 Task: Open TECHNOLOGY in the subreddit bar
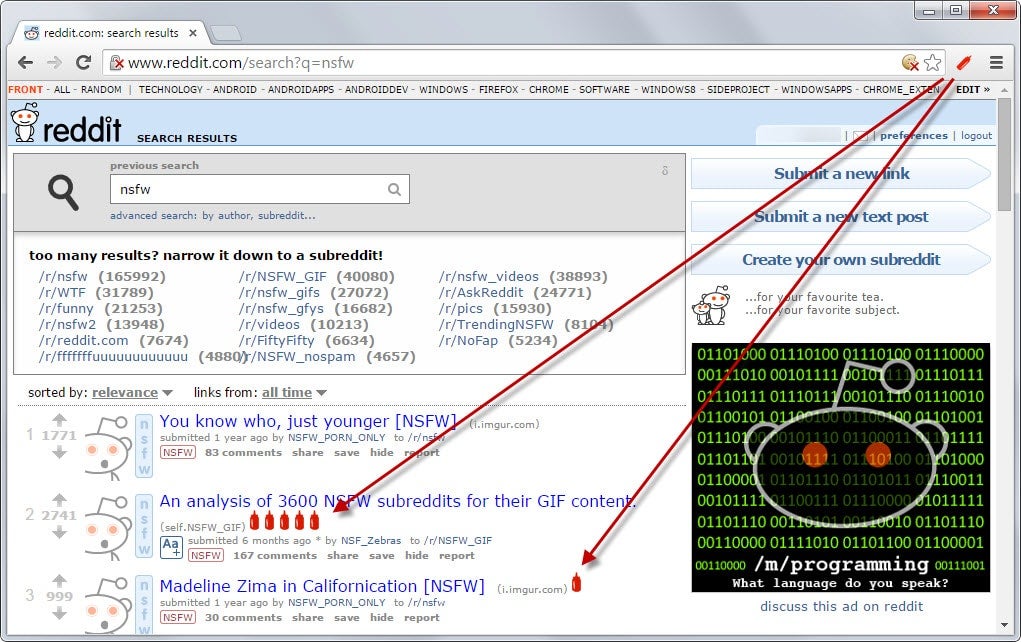[x=171, y=89]
